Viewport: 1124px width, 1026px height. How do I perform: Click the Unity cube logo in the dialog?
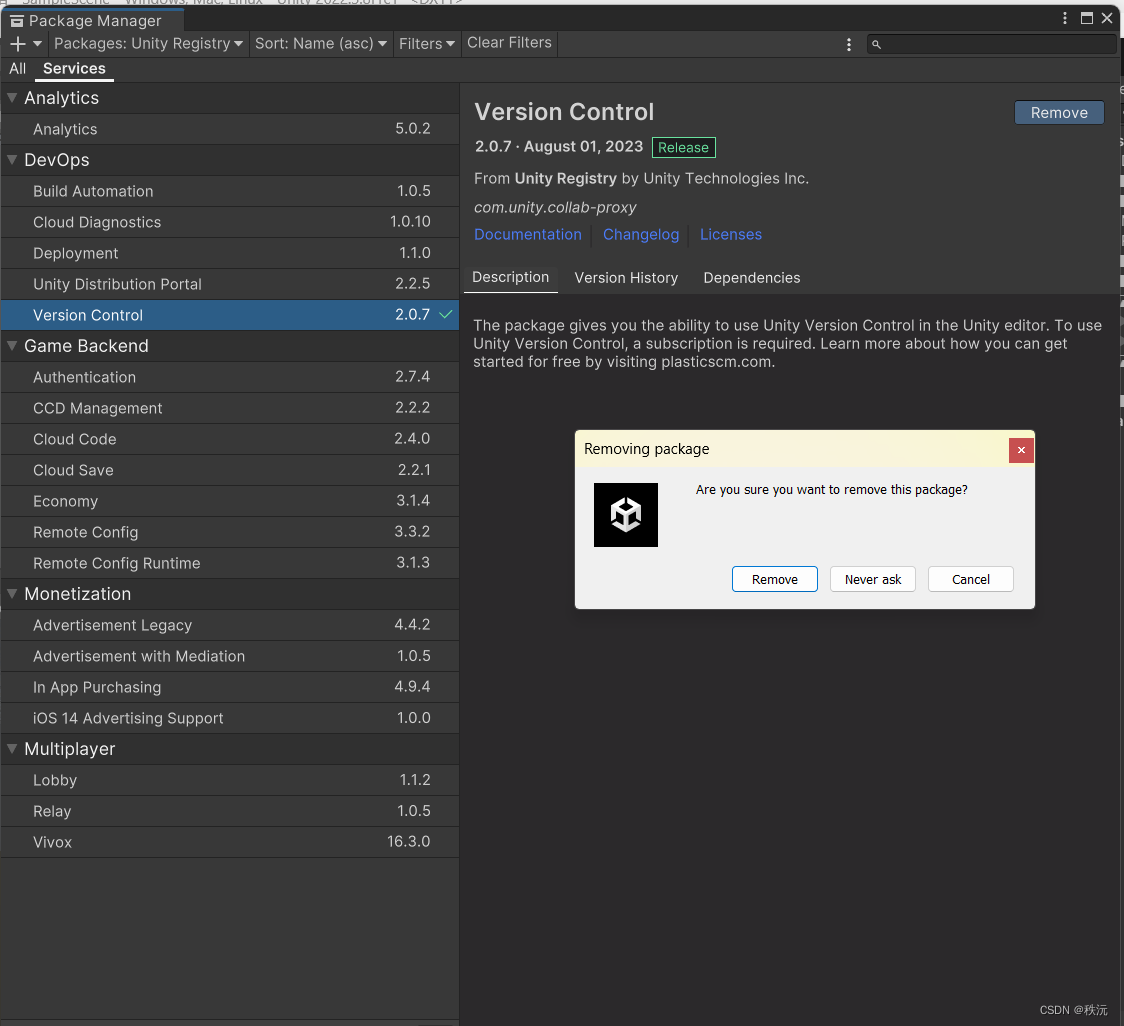pyautogui.click(x=625, y=515)
